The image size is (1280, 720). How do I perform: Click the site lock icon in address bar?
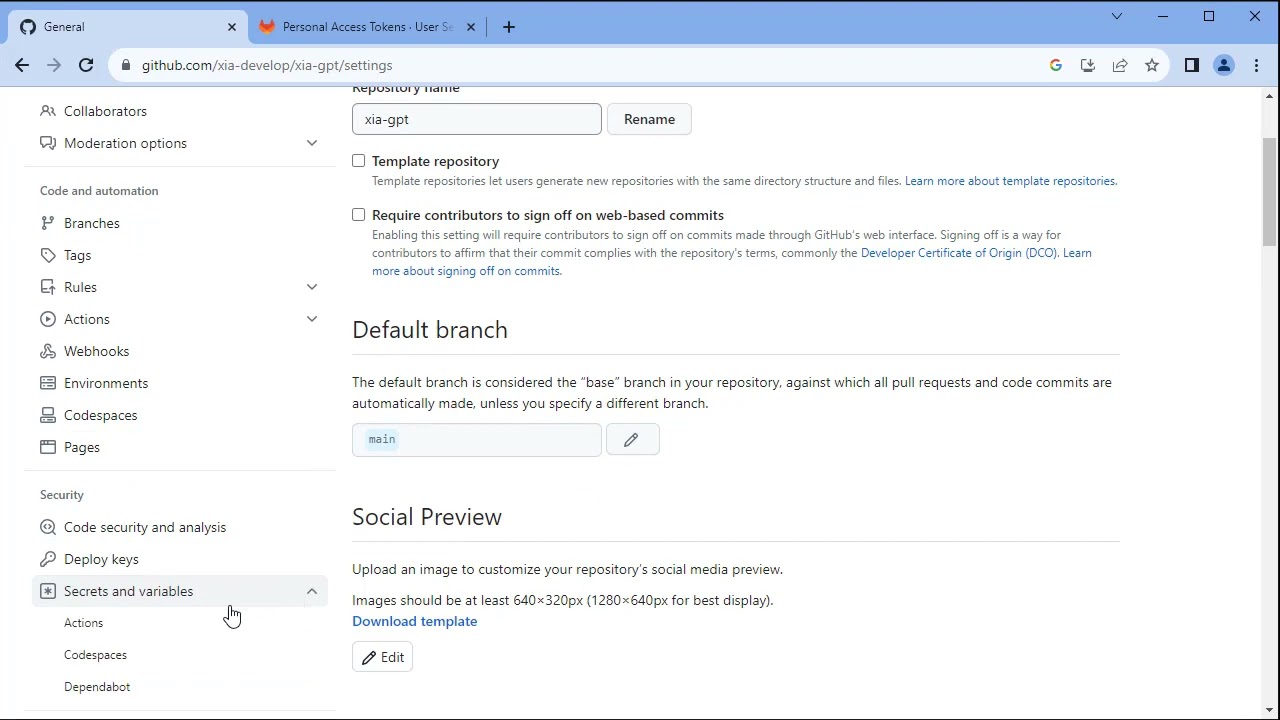[x=125, y=65]
